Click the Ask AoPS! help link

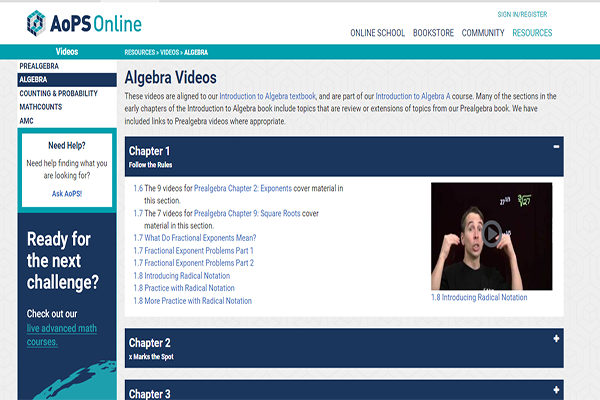coord(67,193)
